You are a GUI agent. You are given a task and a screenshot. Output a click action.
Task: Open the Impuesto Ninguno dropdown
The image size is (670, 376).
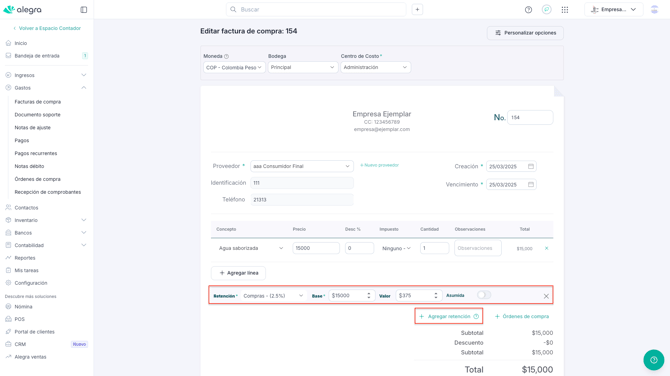(x=396, y=248)
